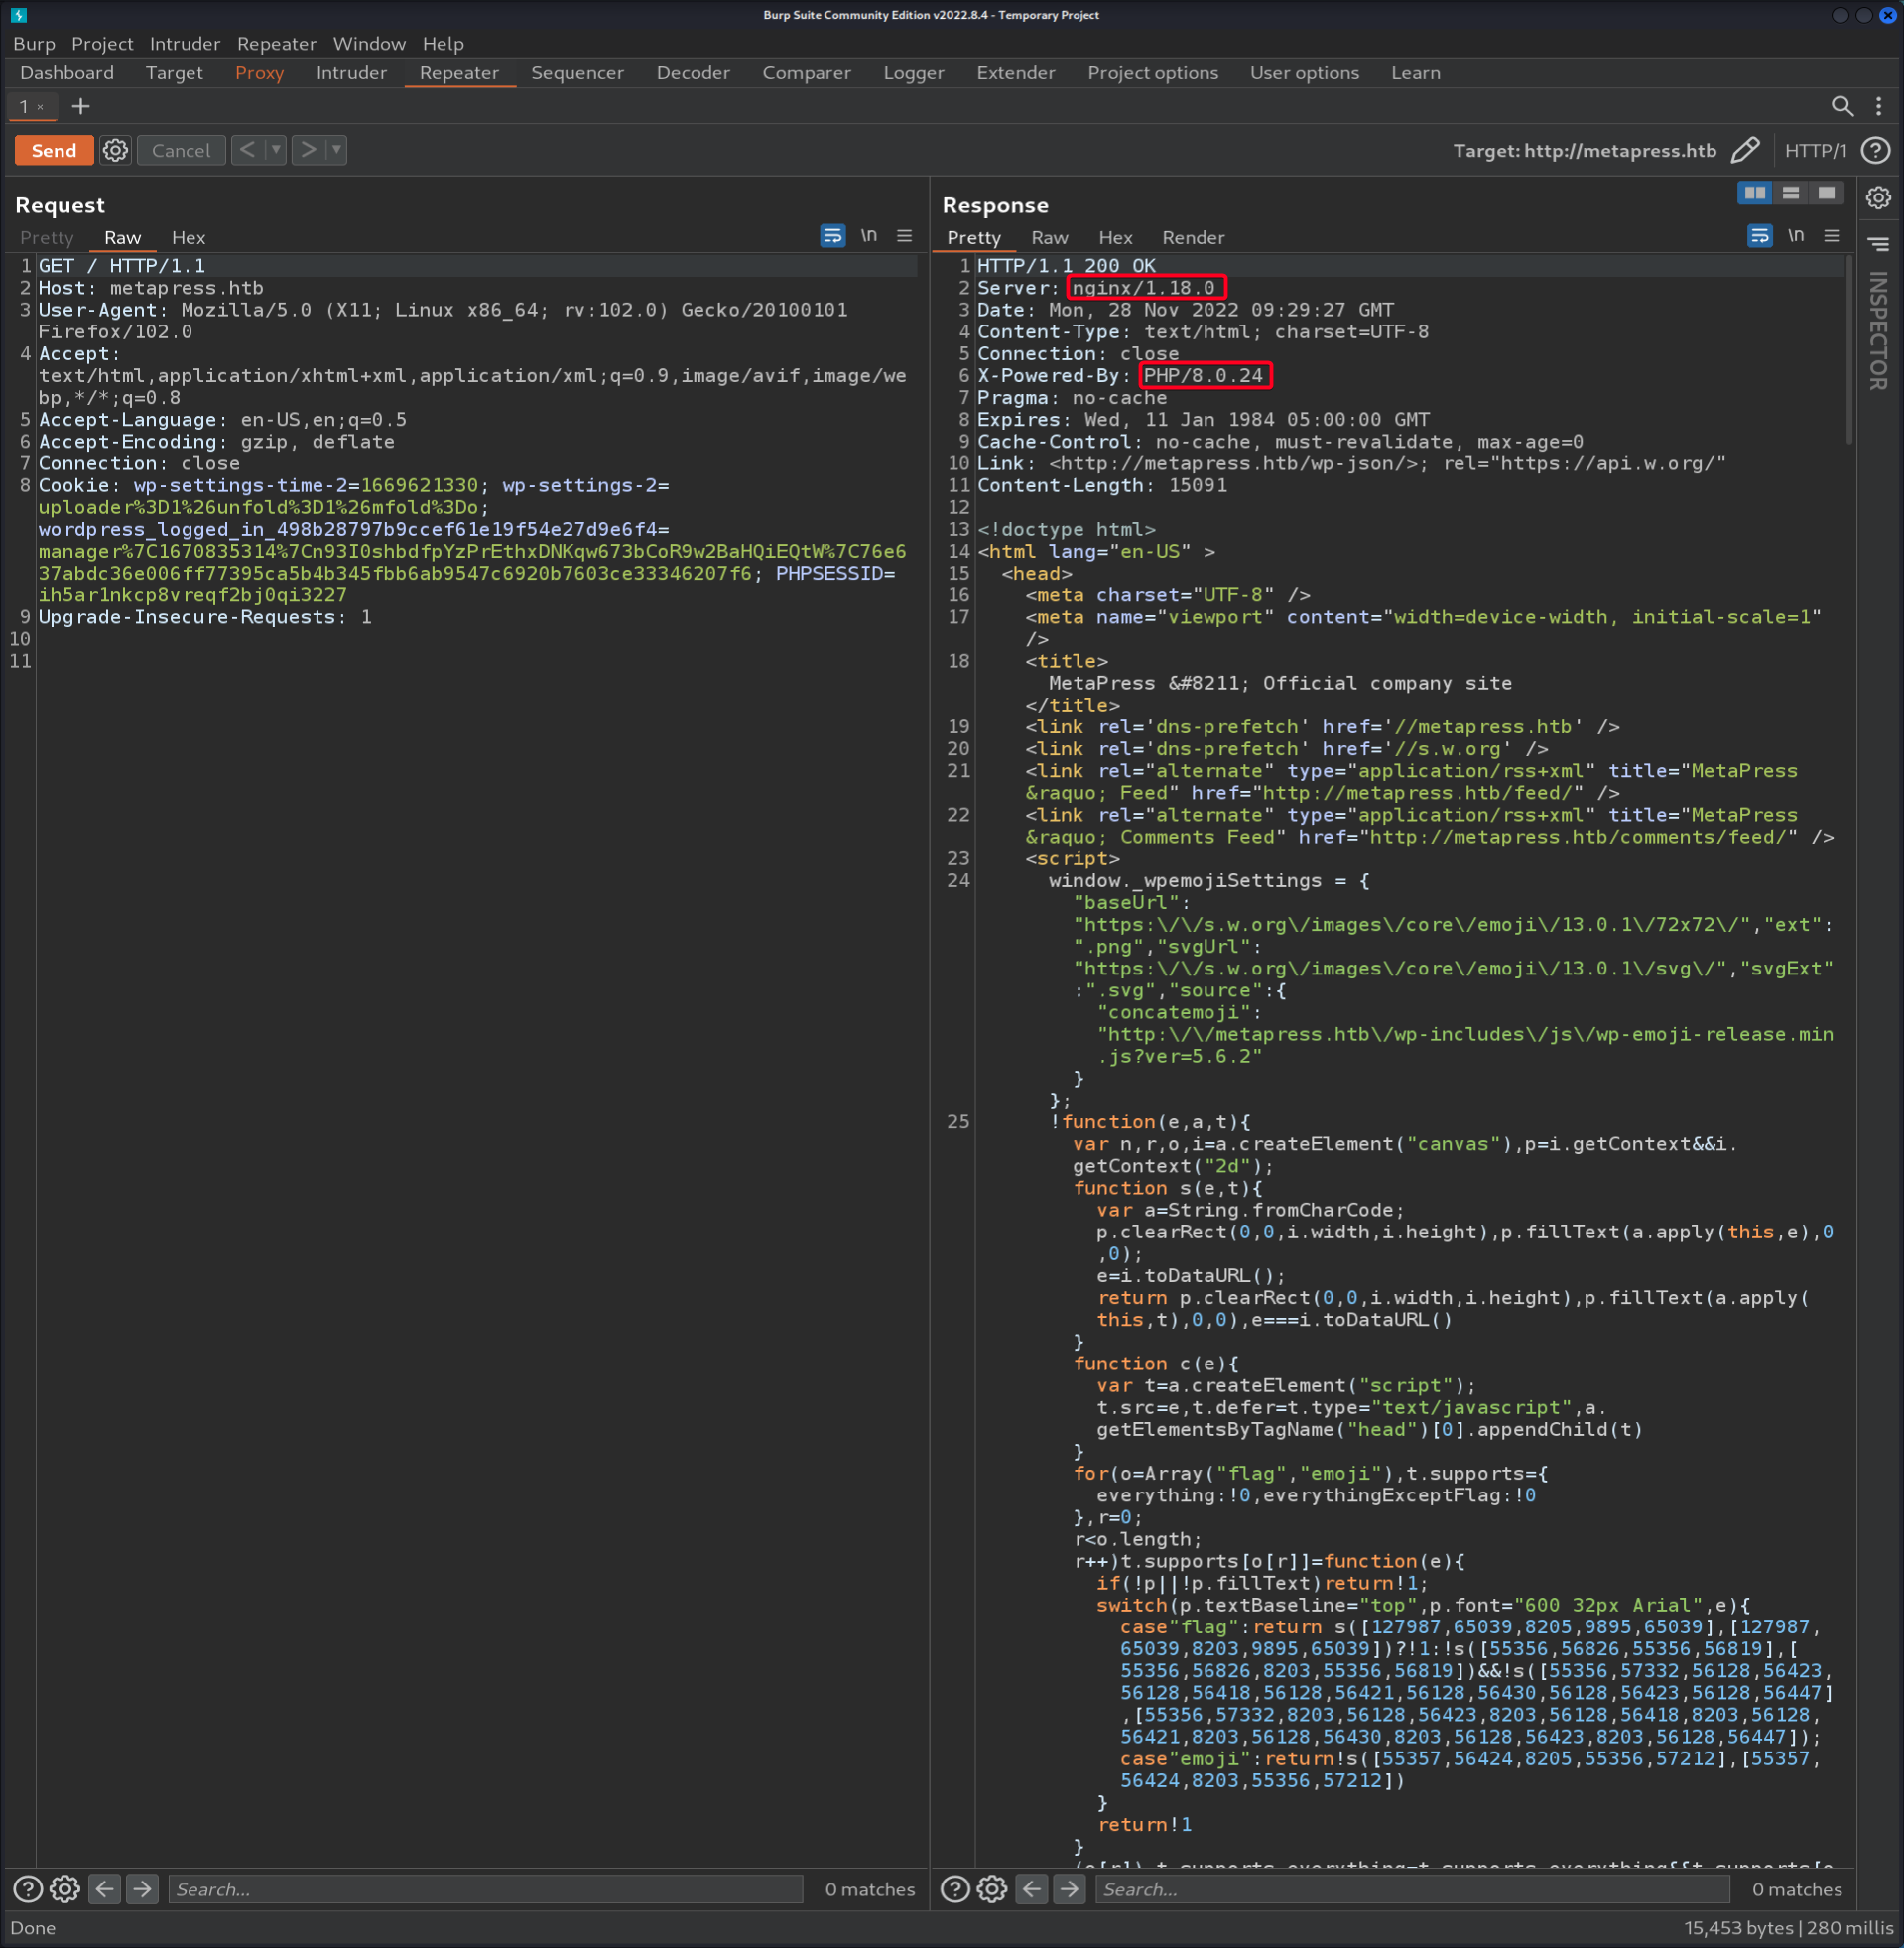This screenshot has width=1904, height=1948.
Task: Add a new Repeater tab
Action: pos(81,106)
